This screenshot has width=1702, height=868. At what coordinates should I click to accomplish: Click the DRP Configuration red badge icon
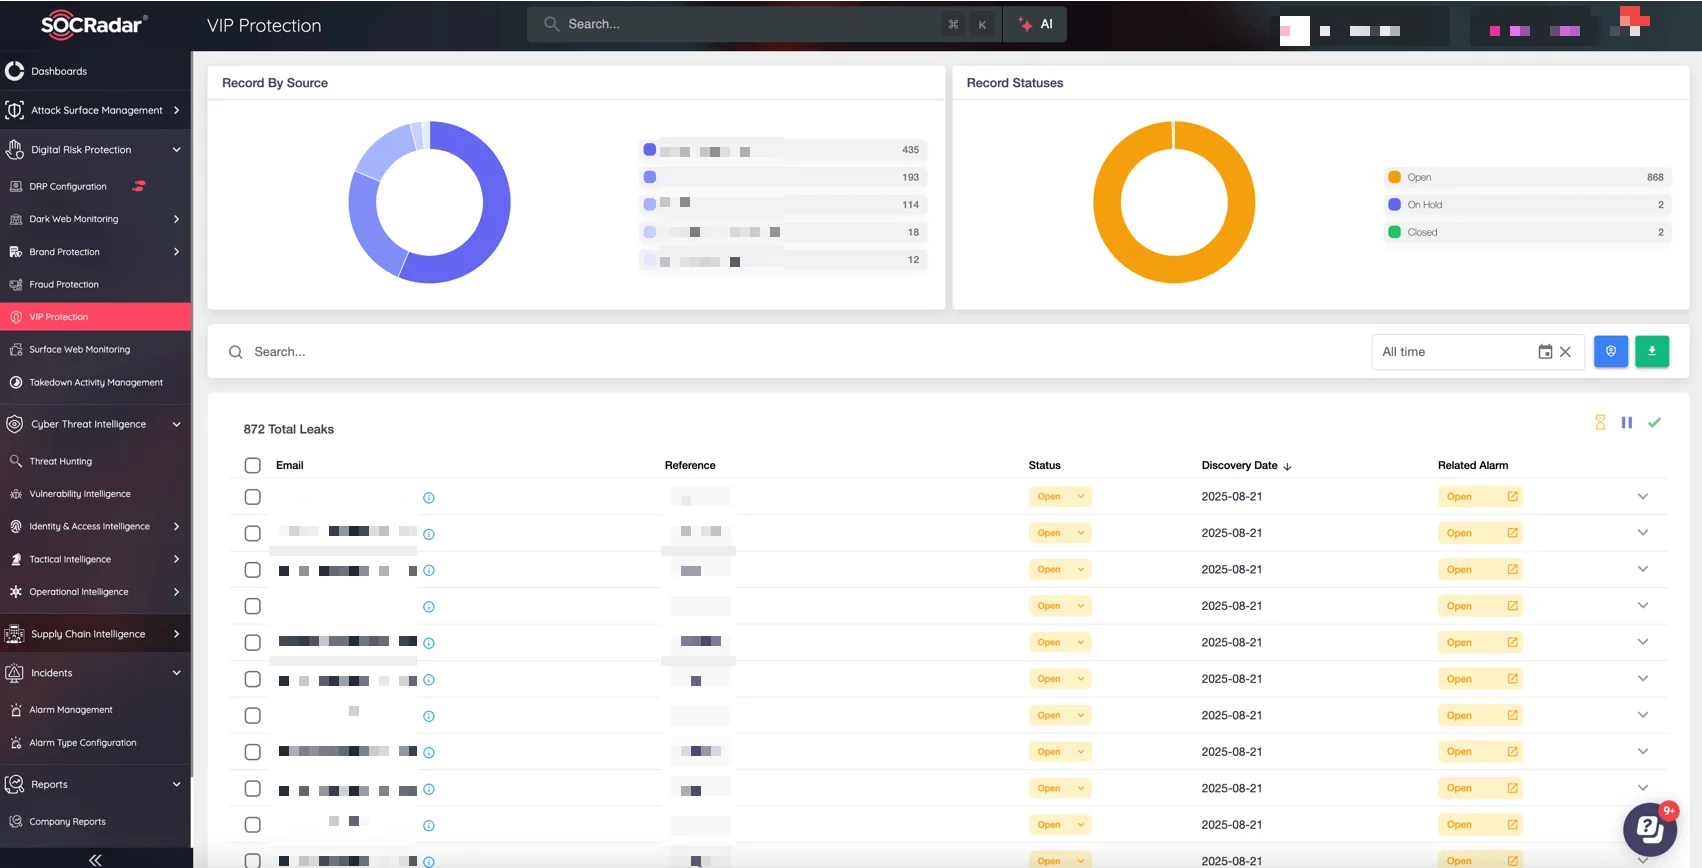point(139,186)
